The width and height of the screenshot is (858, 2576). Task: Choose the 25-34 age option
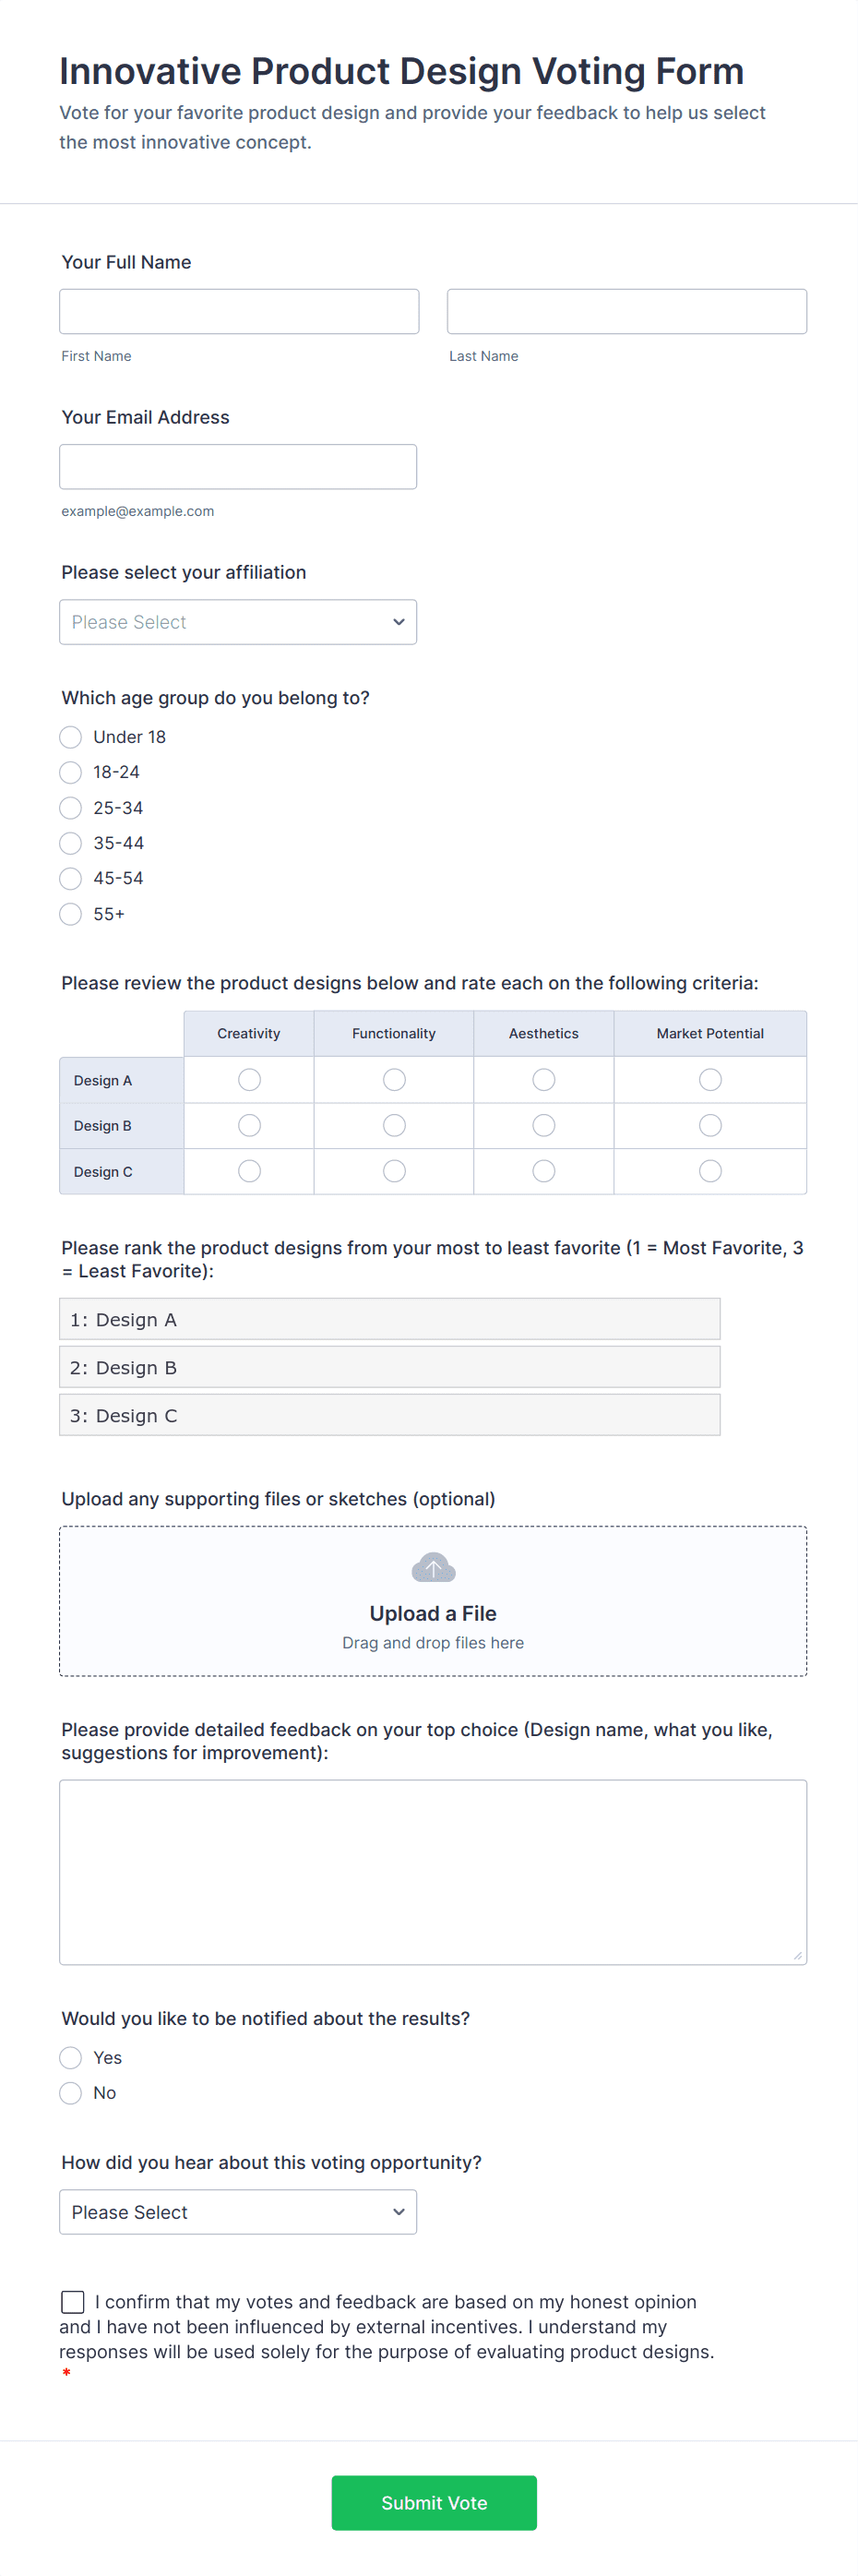tap(71, 808)
